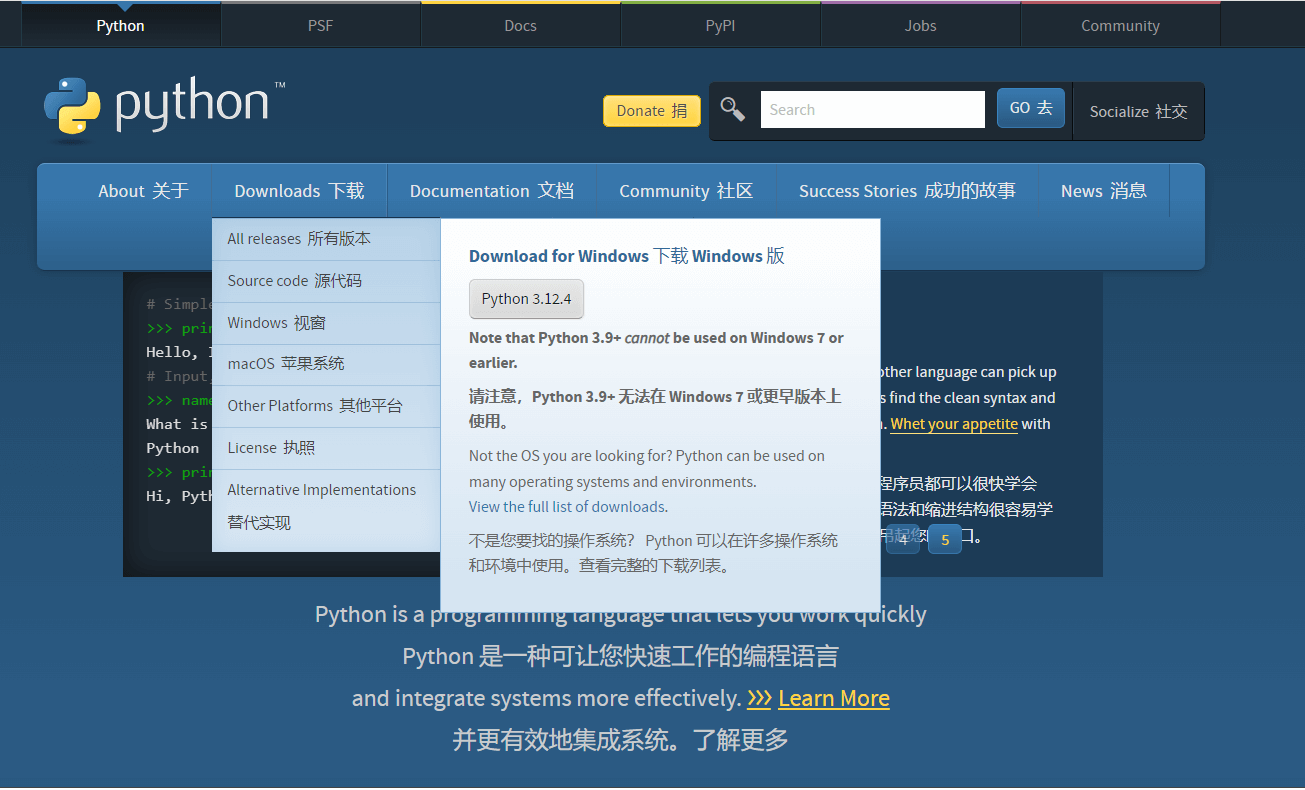Open Alternative Implementations submenu entry
The height and width of the screenshot is (790, 1305).
tap(326, 506)
